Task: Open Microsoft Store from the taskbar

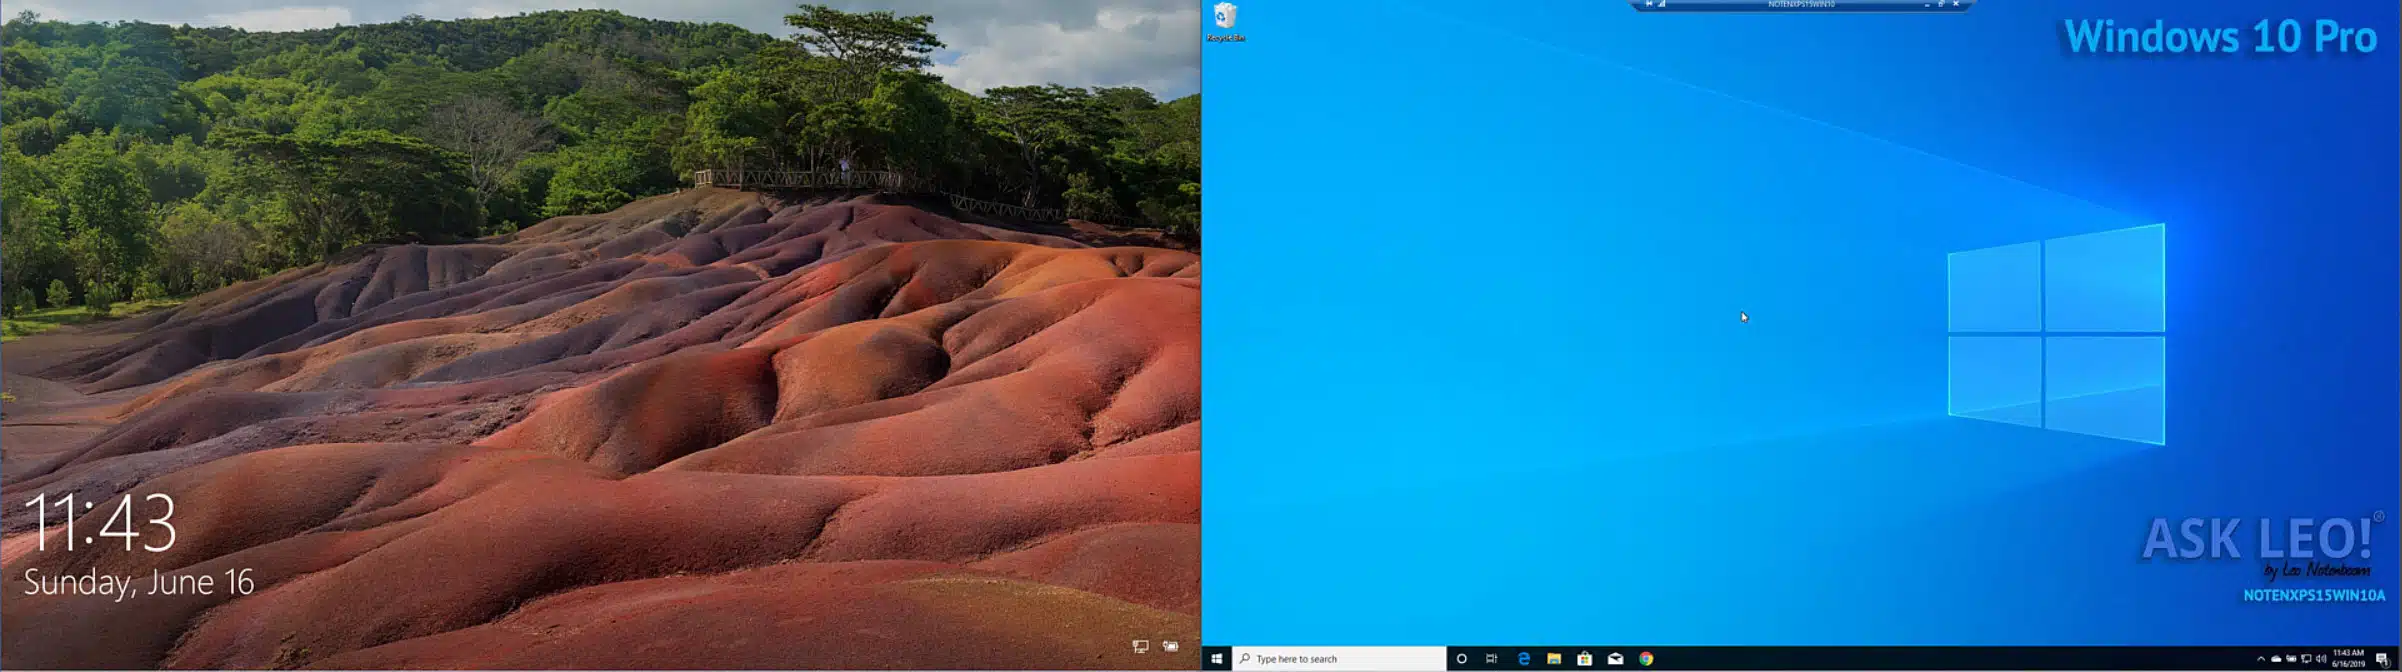Action: (1585, 659)
